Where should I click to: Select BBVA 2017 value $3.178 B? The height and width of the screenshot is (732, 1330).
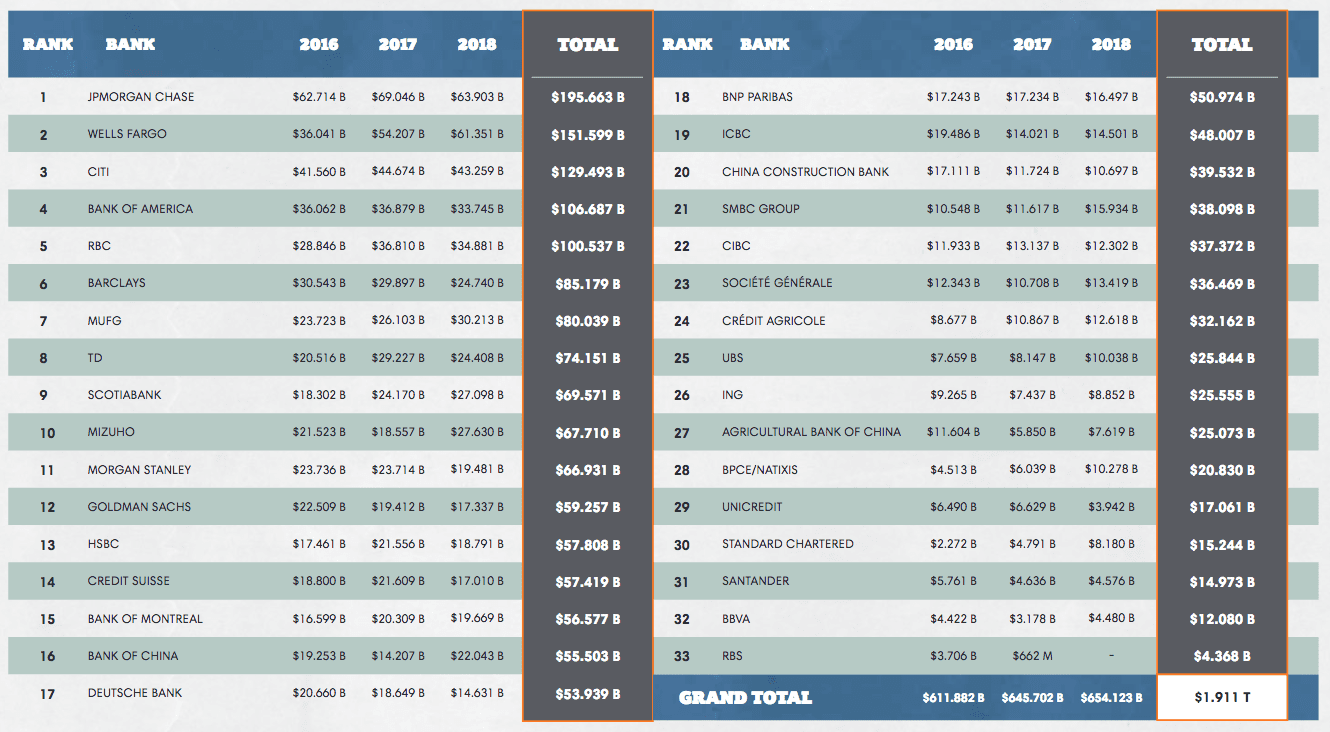tap(1034, 618)
